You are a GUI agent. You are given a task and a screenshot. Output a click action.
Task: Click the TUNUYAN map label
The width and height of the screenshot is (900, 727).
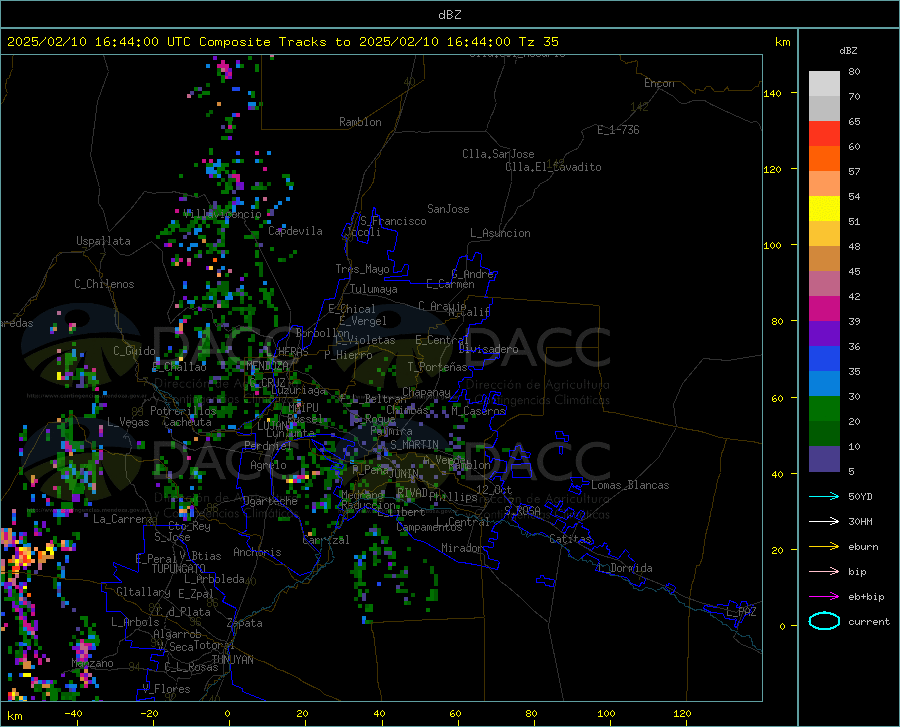coord(232,660)
